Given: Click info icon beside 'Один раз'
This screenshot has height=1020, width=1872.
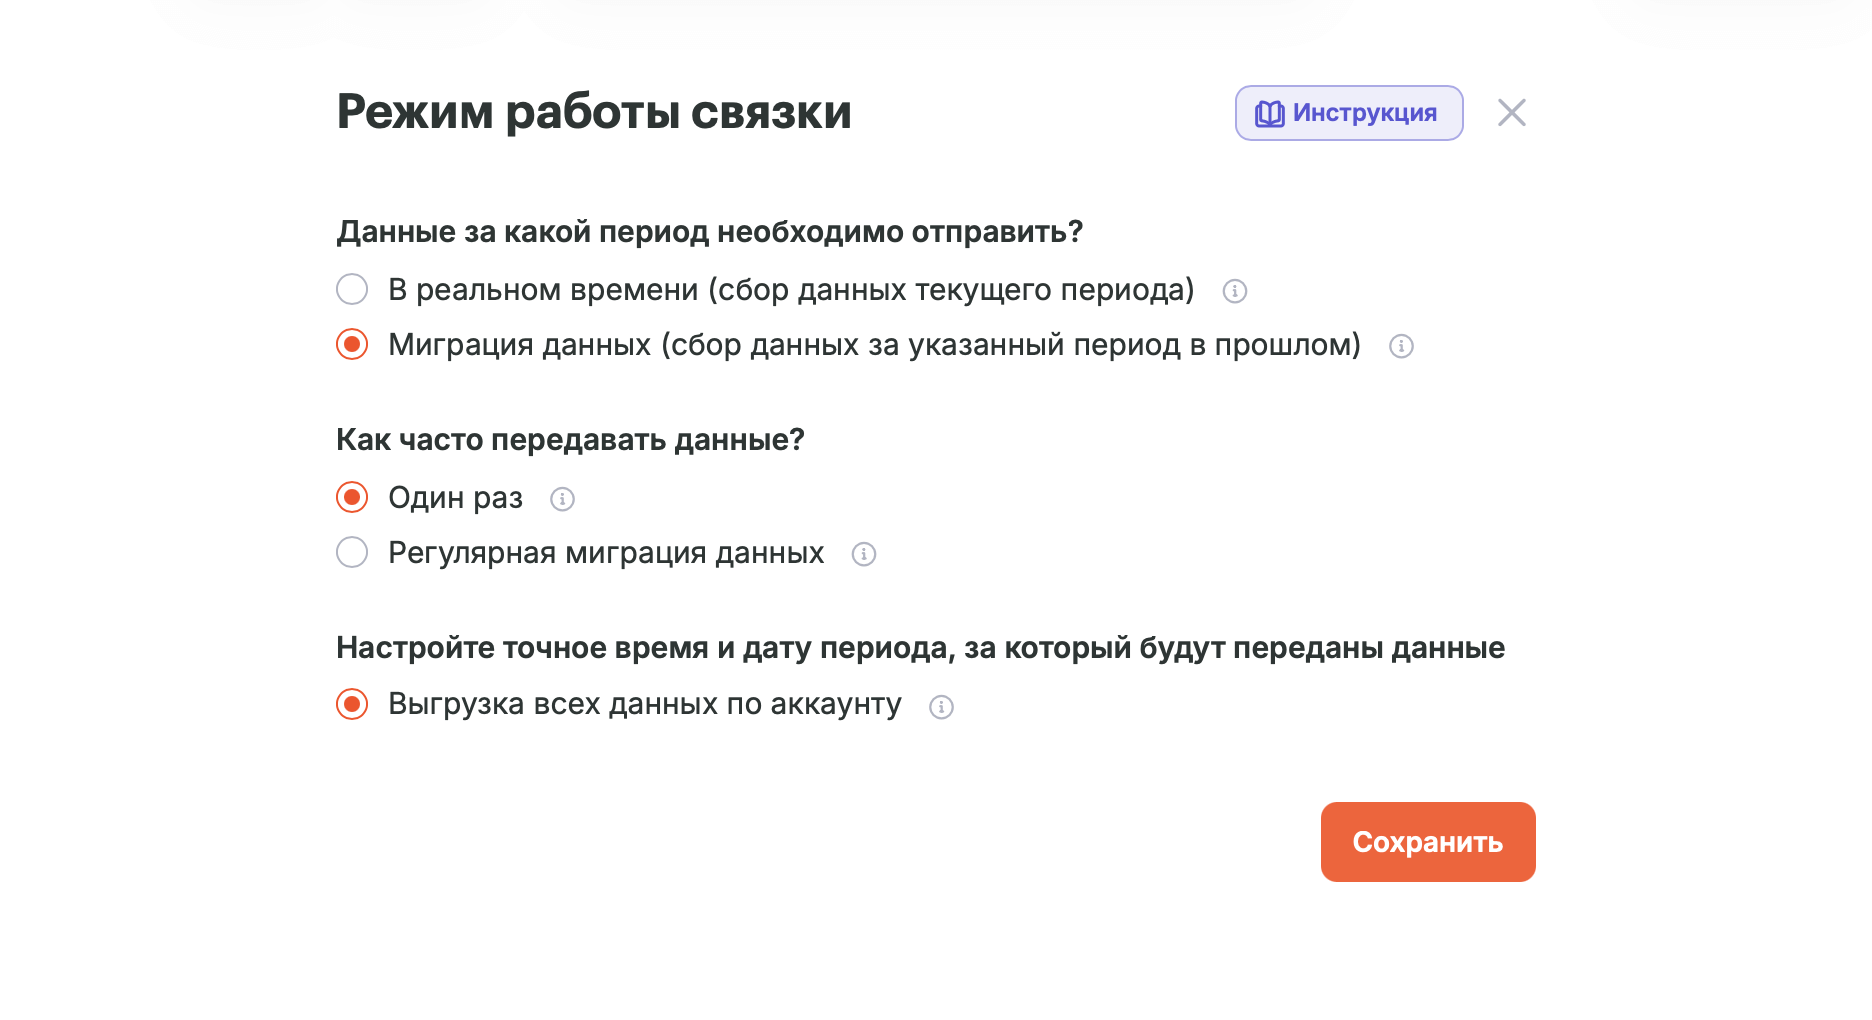Looking at the screenshot, I should (x=563, y=499).
